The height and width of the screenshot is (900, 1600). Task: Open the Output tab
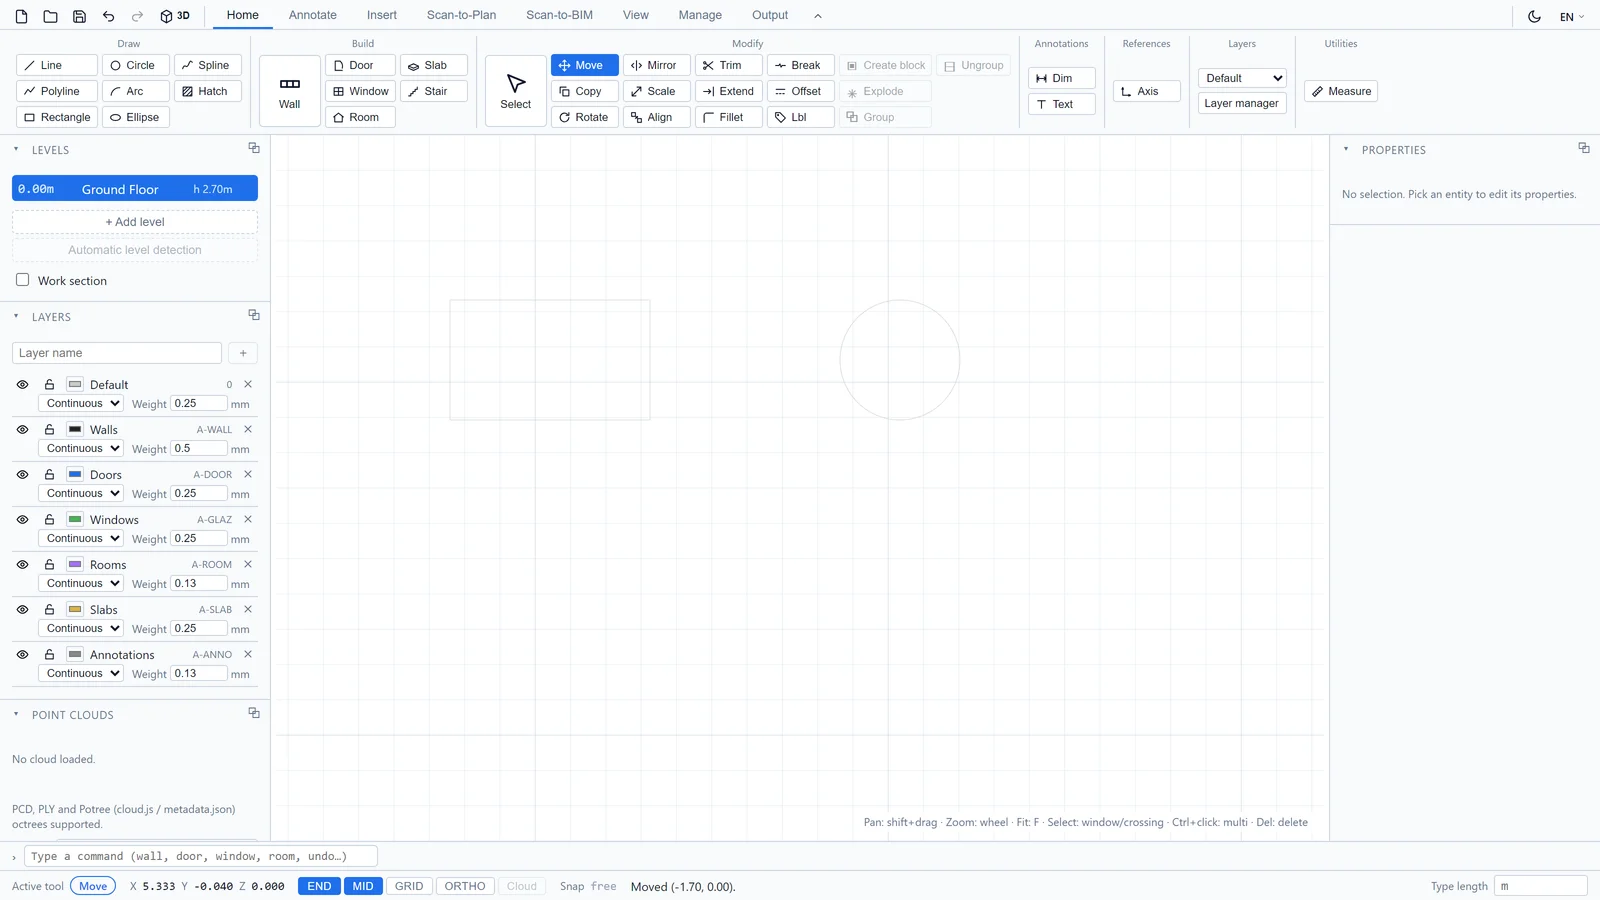click(x=770, y=15)
